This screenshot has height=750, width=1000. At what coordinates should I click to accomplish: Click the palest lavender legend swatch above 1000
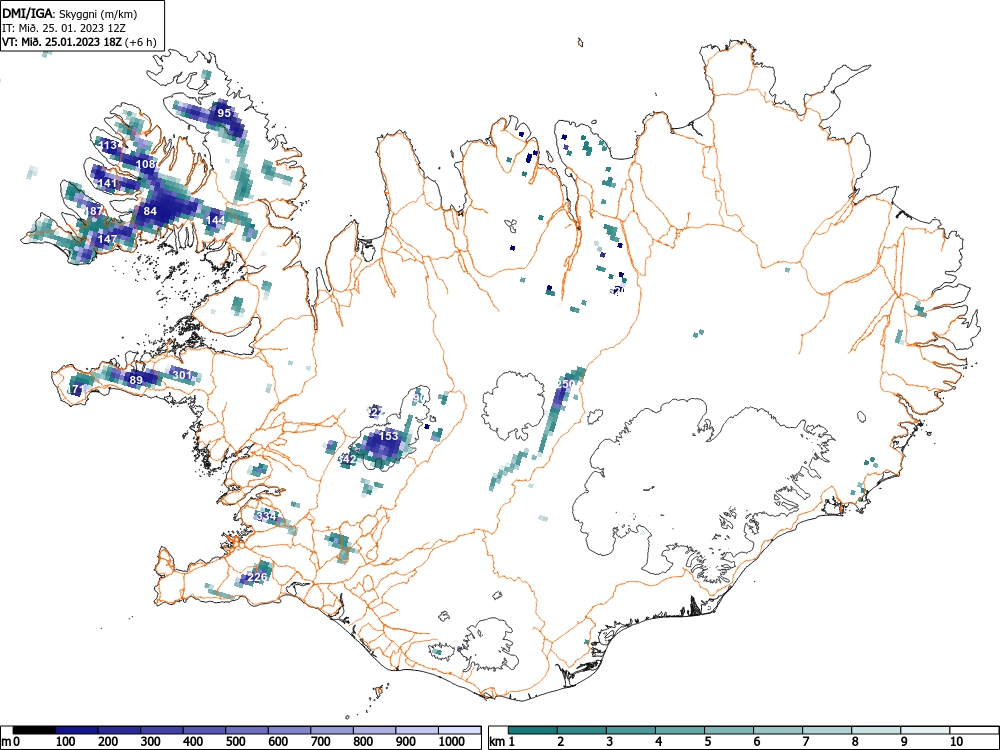[x=460, y=730]
